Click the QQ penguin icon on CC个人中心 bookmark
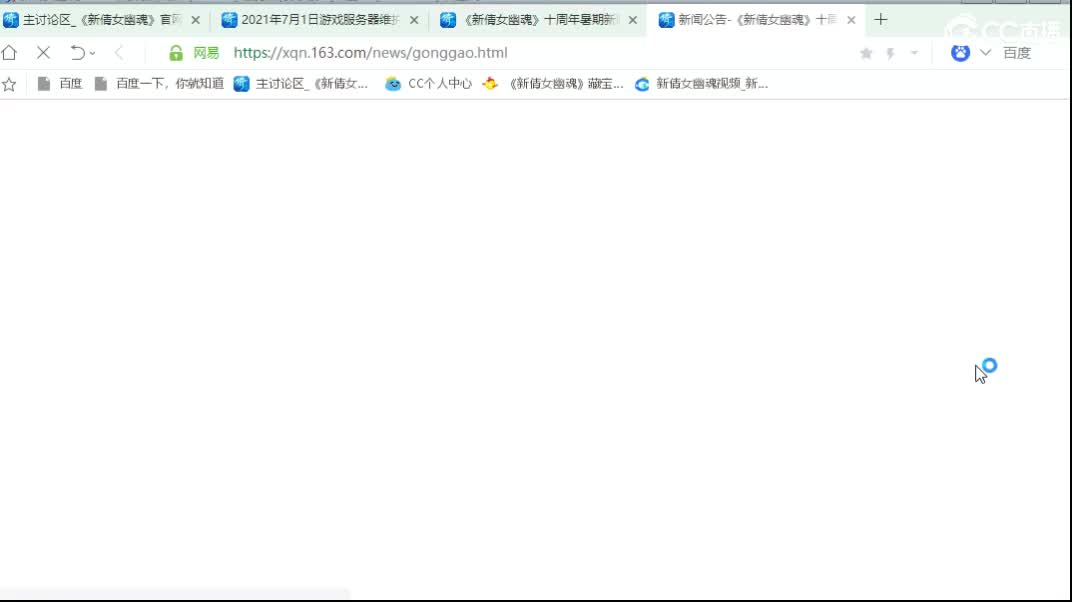Viewport: 1072px width, 602px height. coord(393,84)
